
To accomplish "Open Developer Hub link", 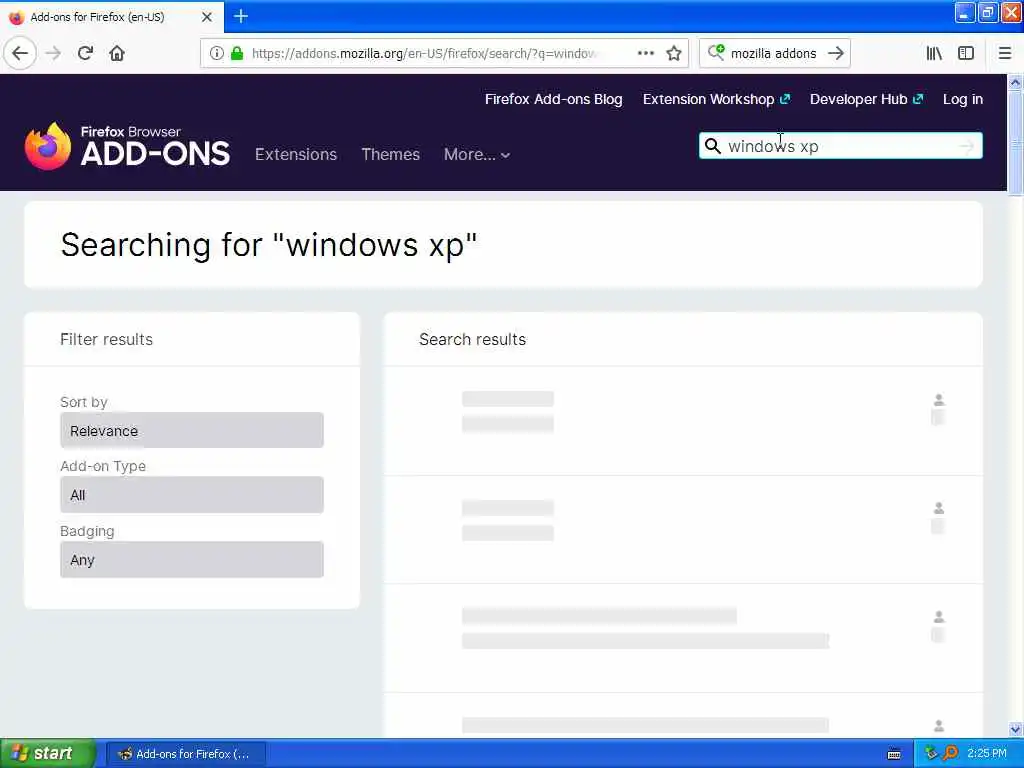I will (867, 99).
